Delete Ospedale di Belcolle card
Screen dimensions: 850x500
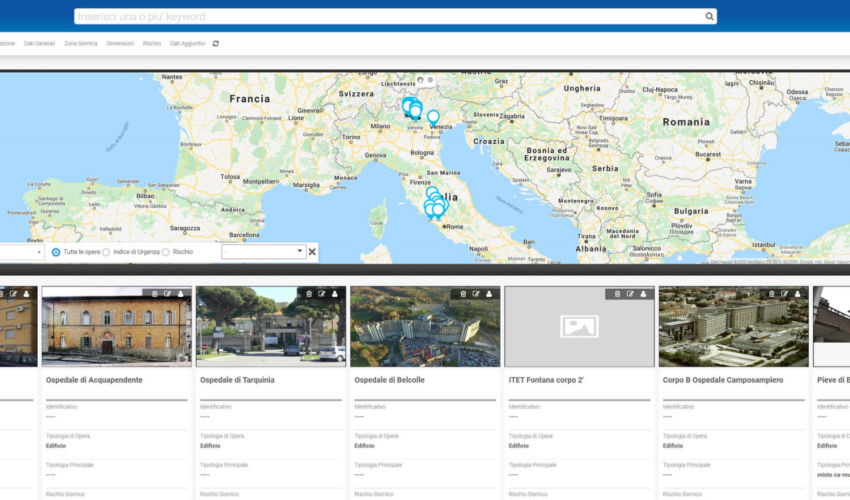[x=463, y=294]
